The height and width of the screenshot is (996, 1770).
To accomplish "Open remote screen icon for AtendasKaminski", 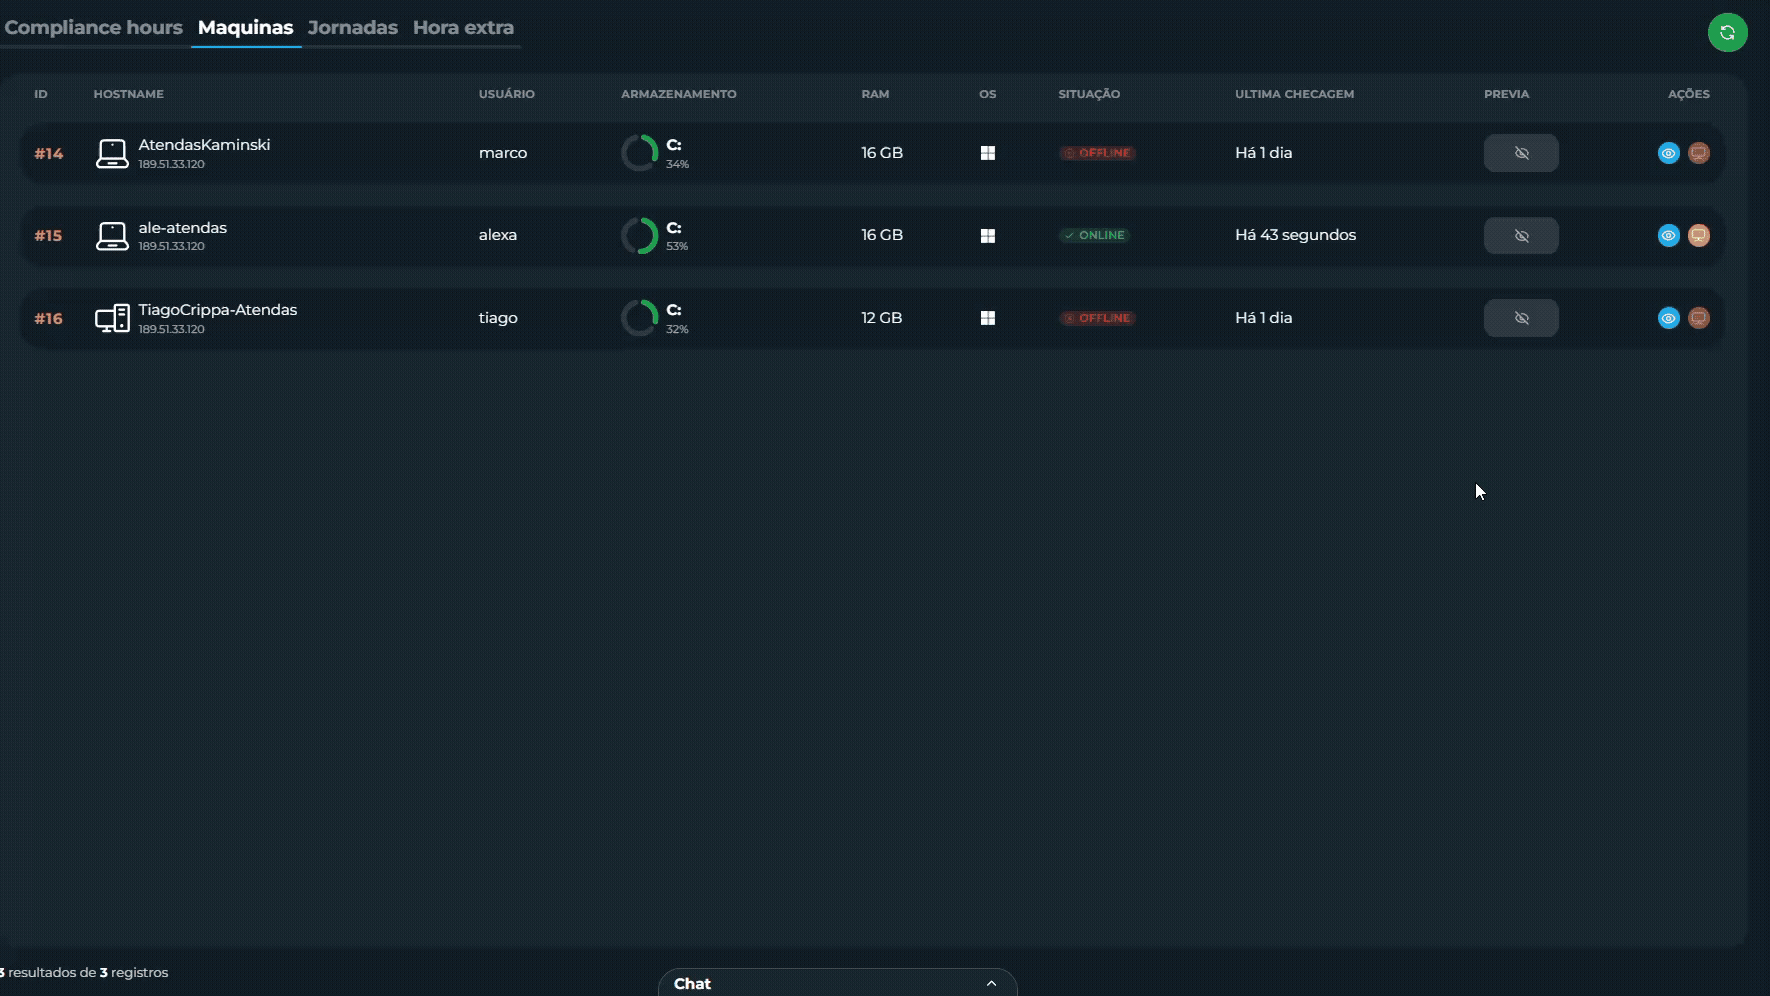I will point(1698,153).
